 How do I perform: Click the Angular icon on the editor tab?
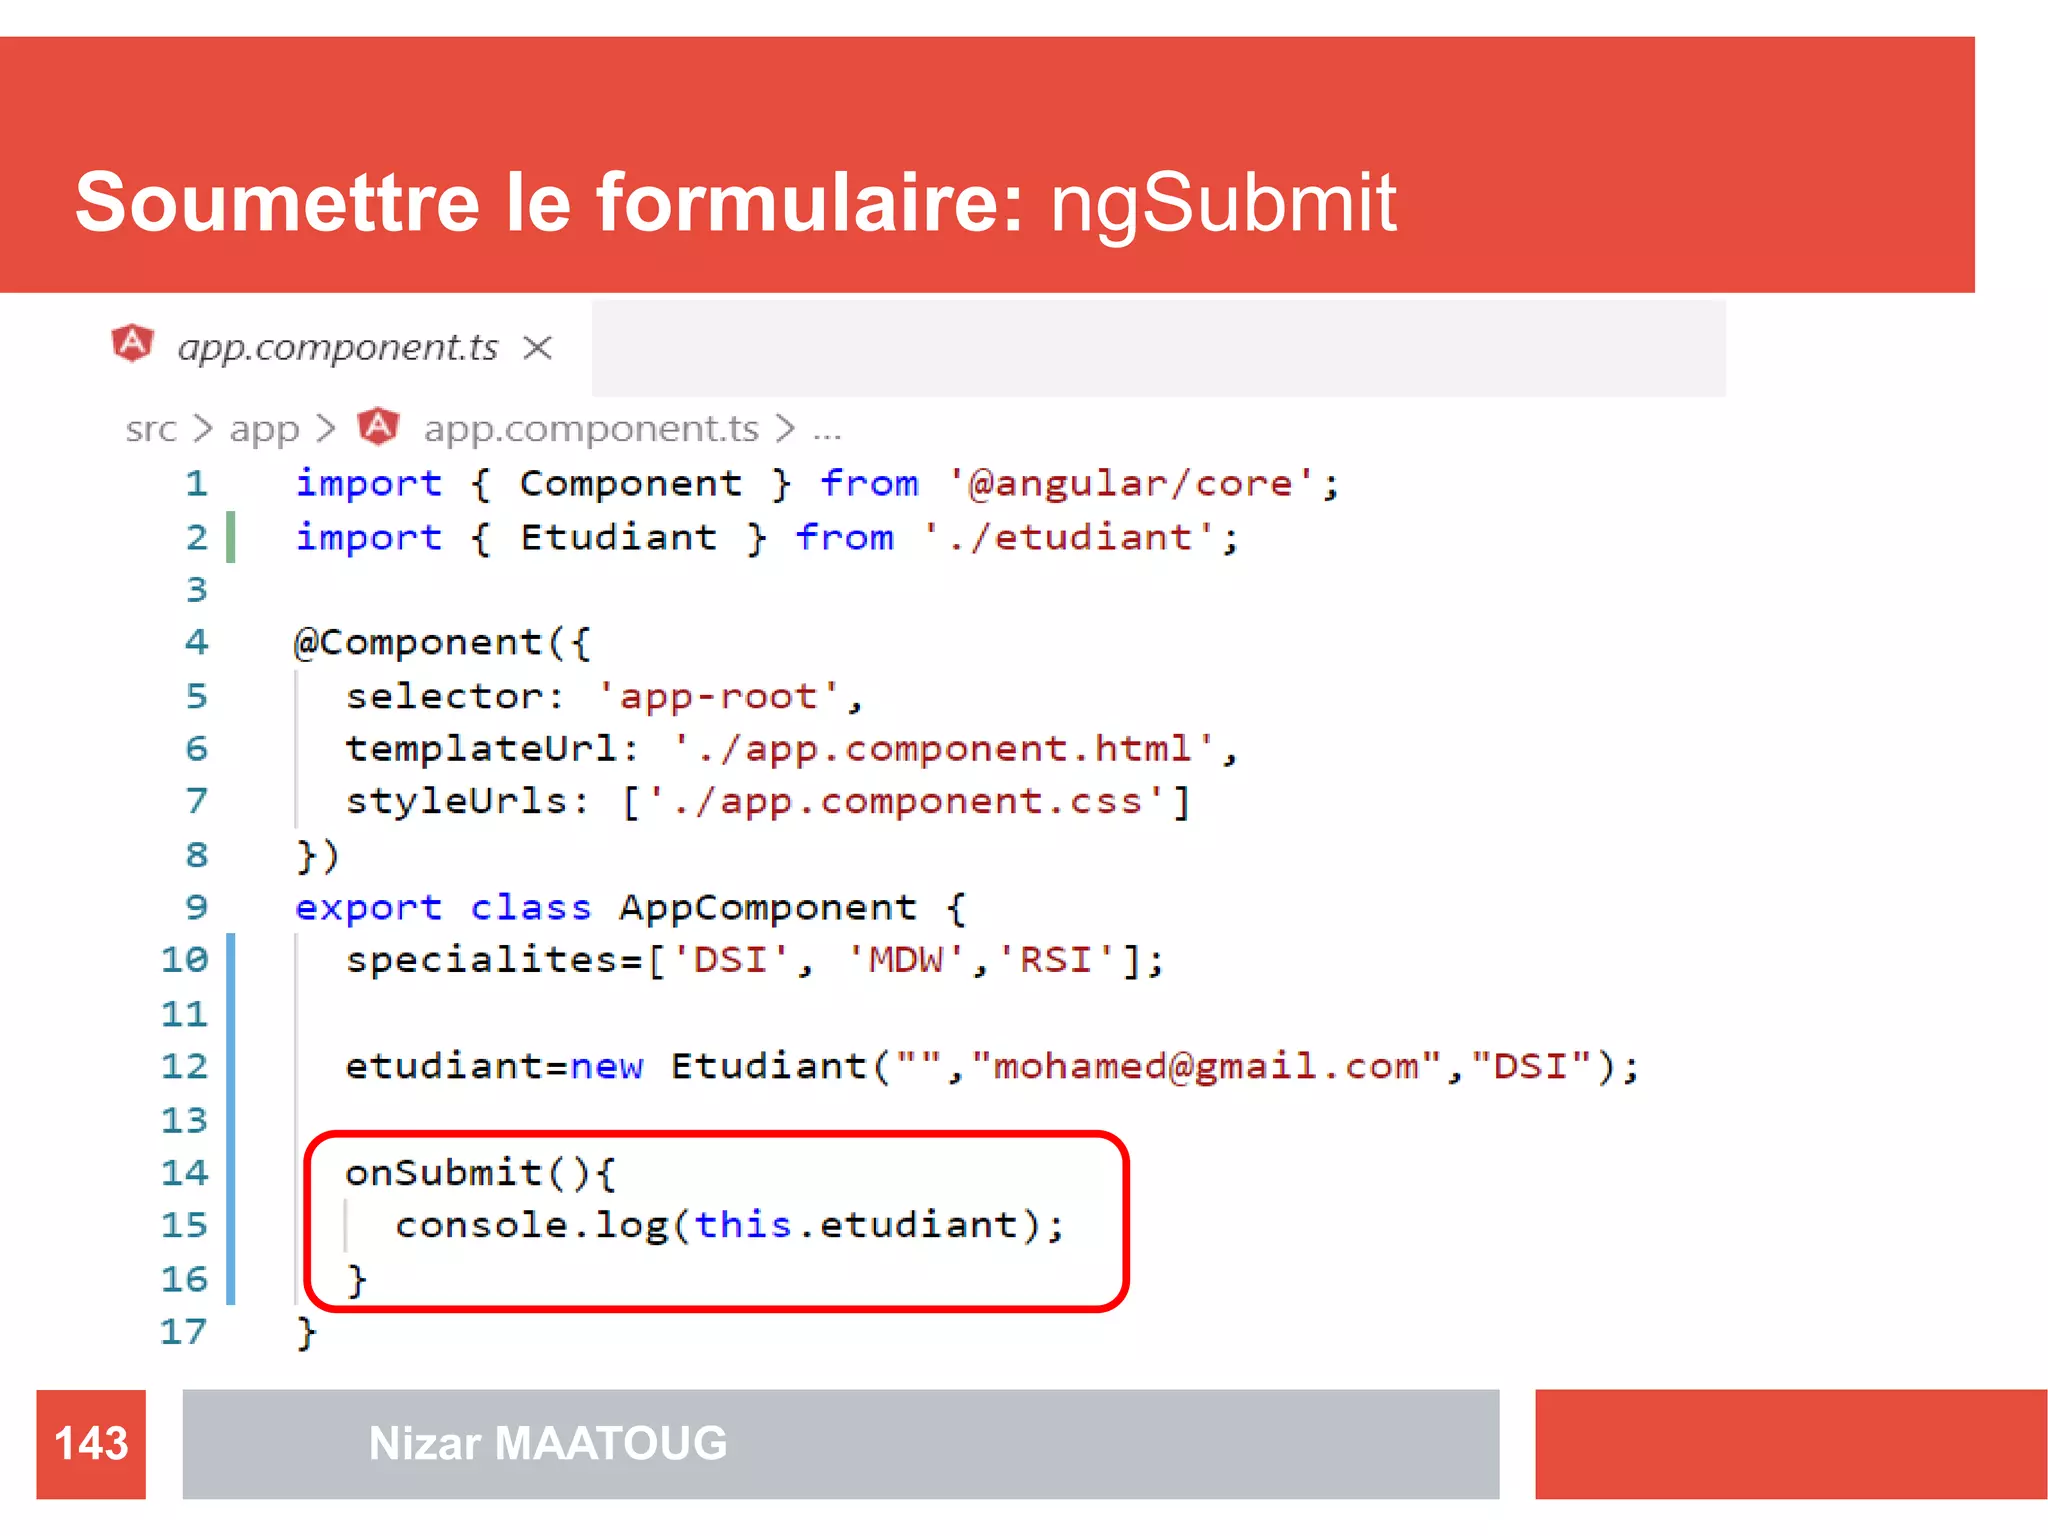pos(132,344)
